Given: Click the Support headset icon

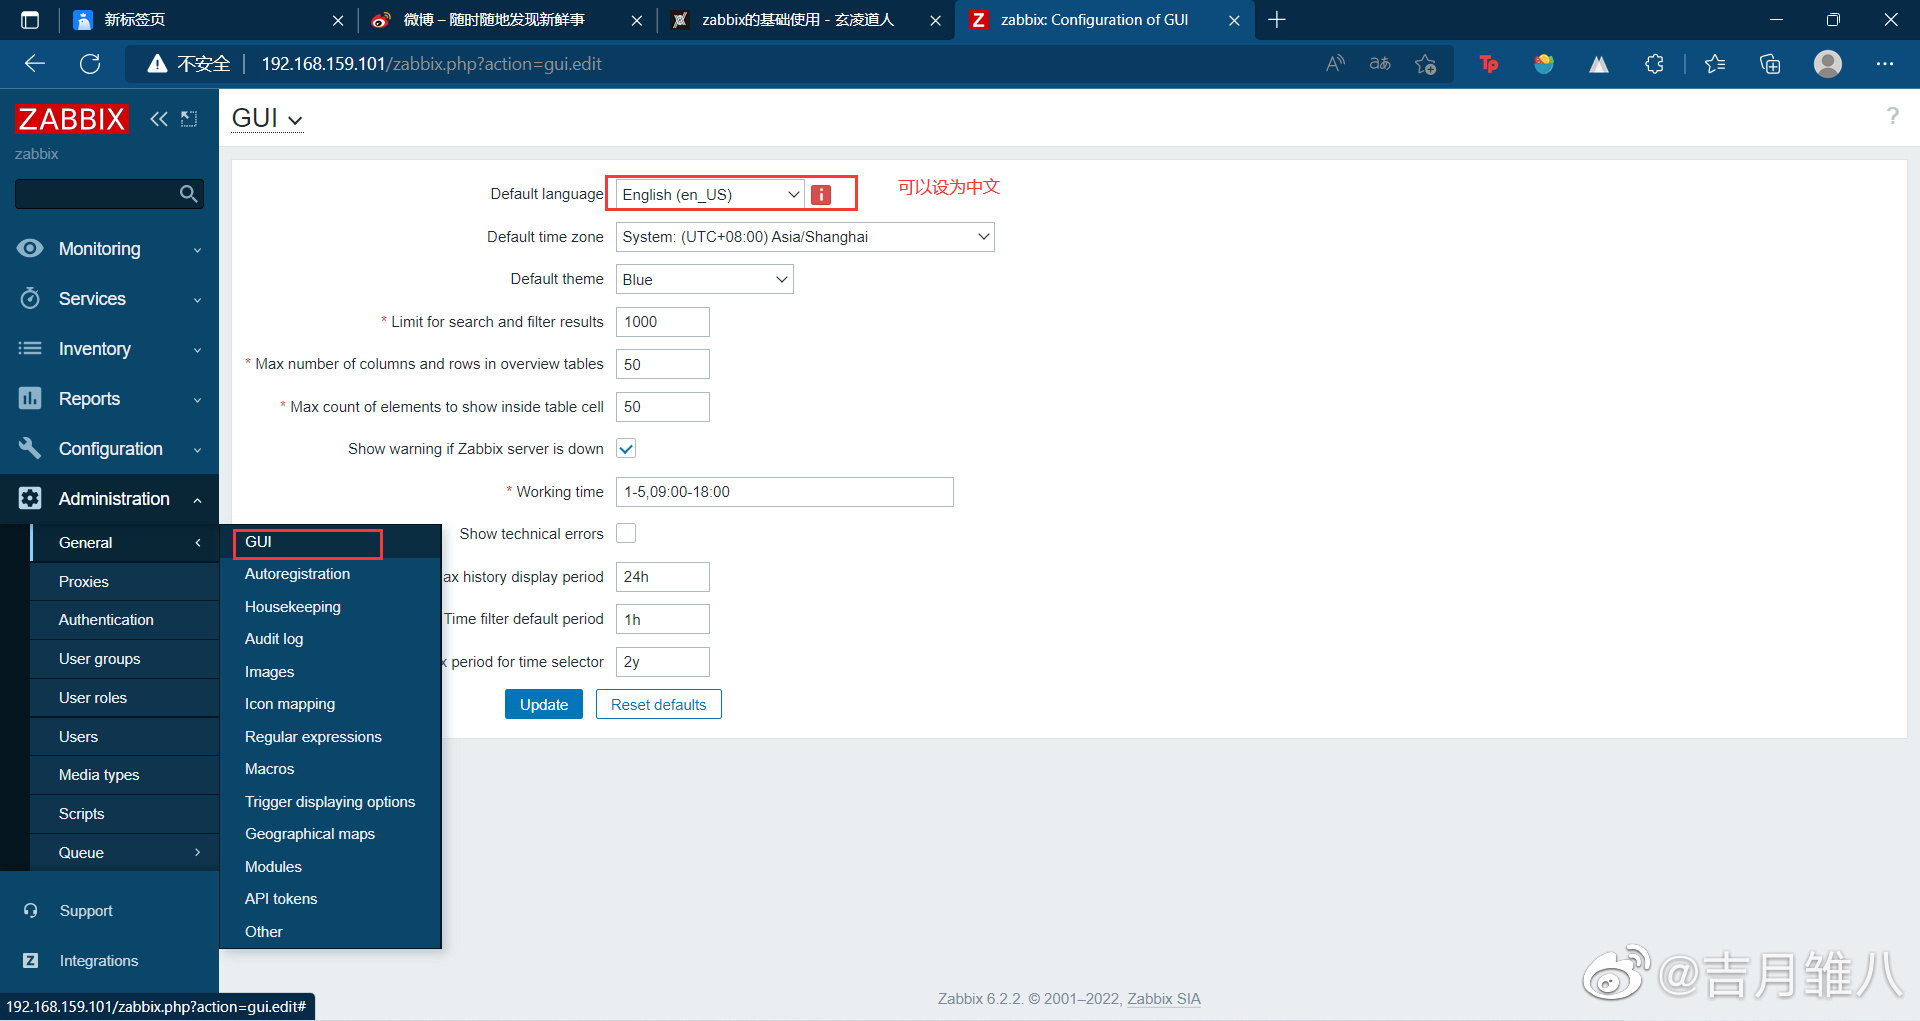Looking at the screenshot, I should (x=30, y=911).
